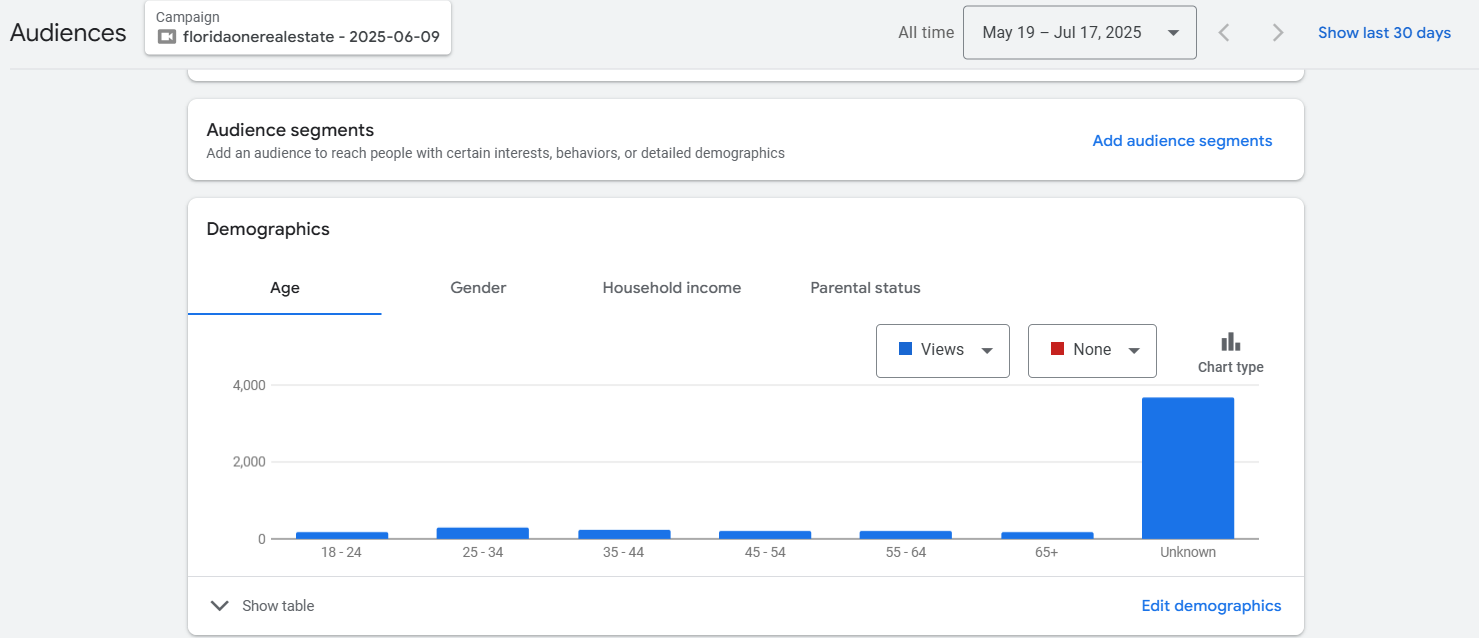Image resolution: width=1479 pixels, height=638 pixels.
Task: Click the Audience segments heading
Action: point(290,130)
